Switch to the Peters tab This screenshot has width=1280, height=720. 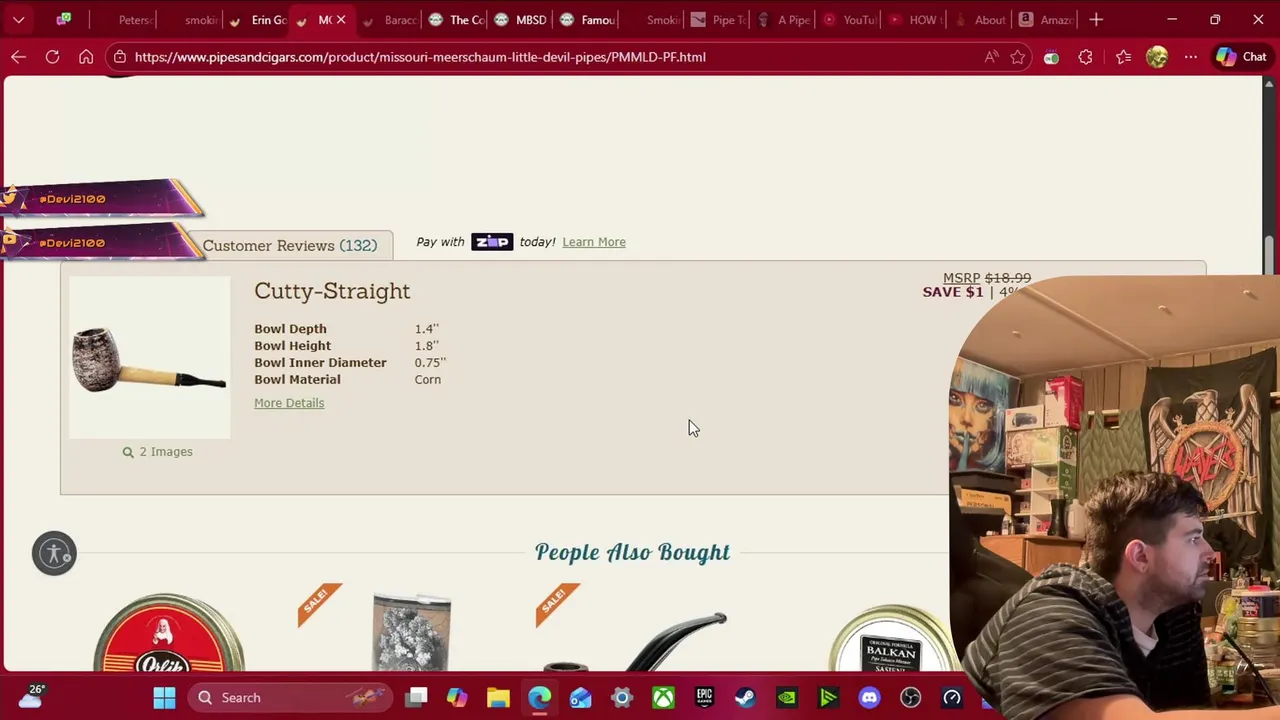coord(124,19)
